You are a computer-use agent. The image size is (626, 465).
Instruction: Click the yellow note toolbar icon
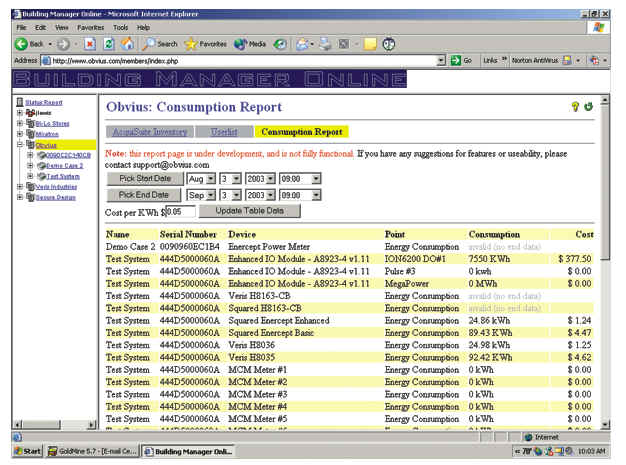pos(370,44)
